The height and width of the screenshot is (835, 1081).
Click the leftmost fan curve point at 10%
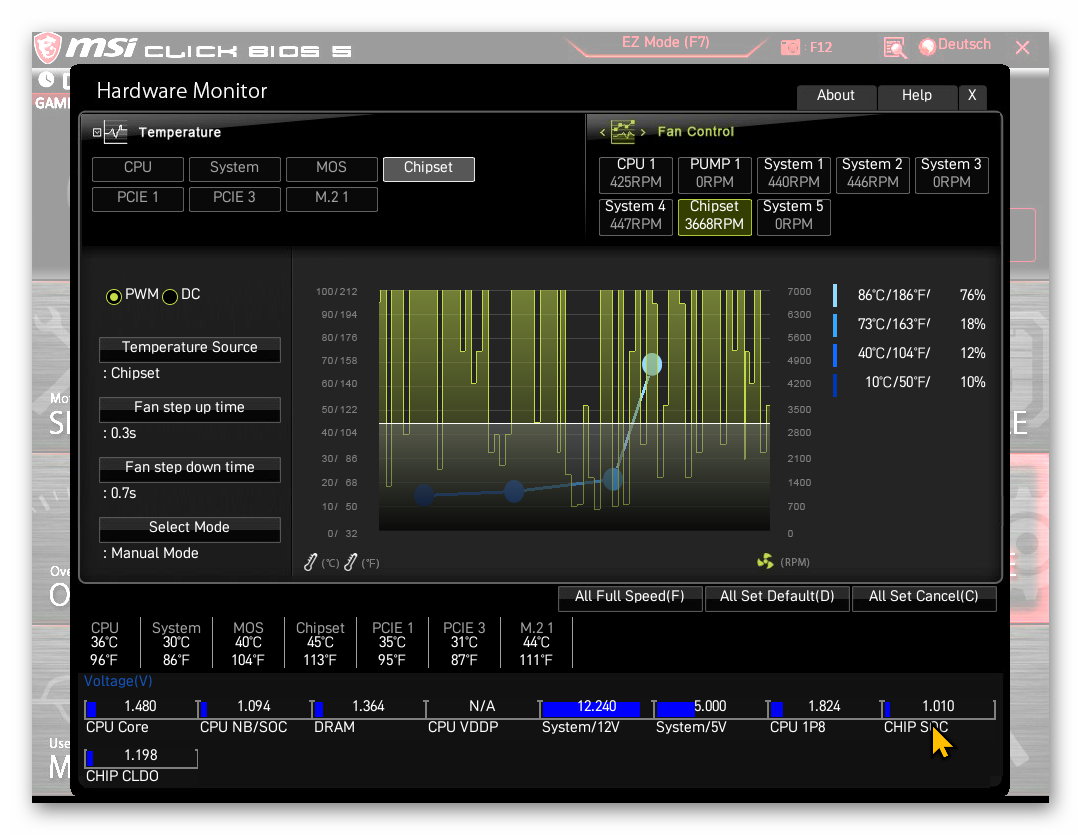pyautogui.click(x=424, y=494)
